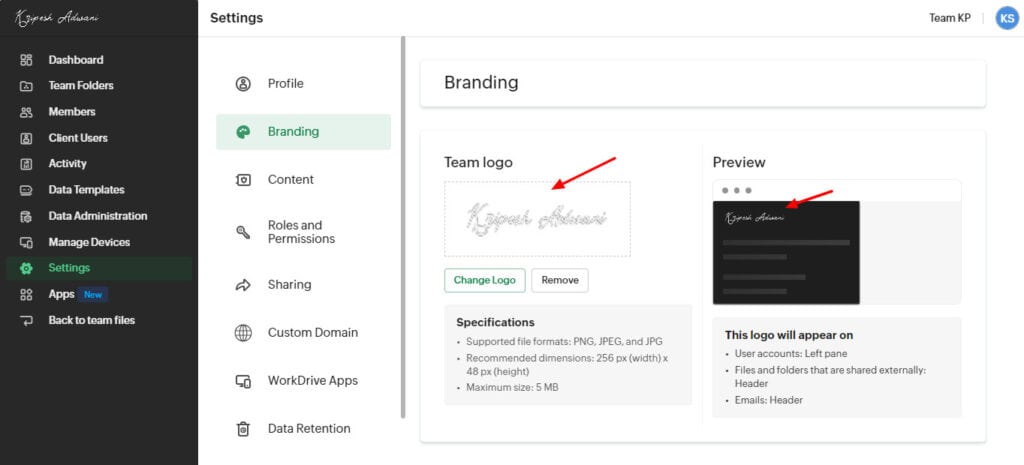Click the New badge beside Apps

[93, 295]
